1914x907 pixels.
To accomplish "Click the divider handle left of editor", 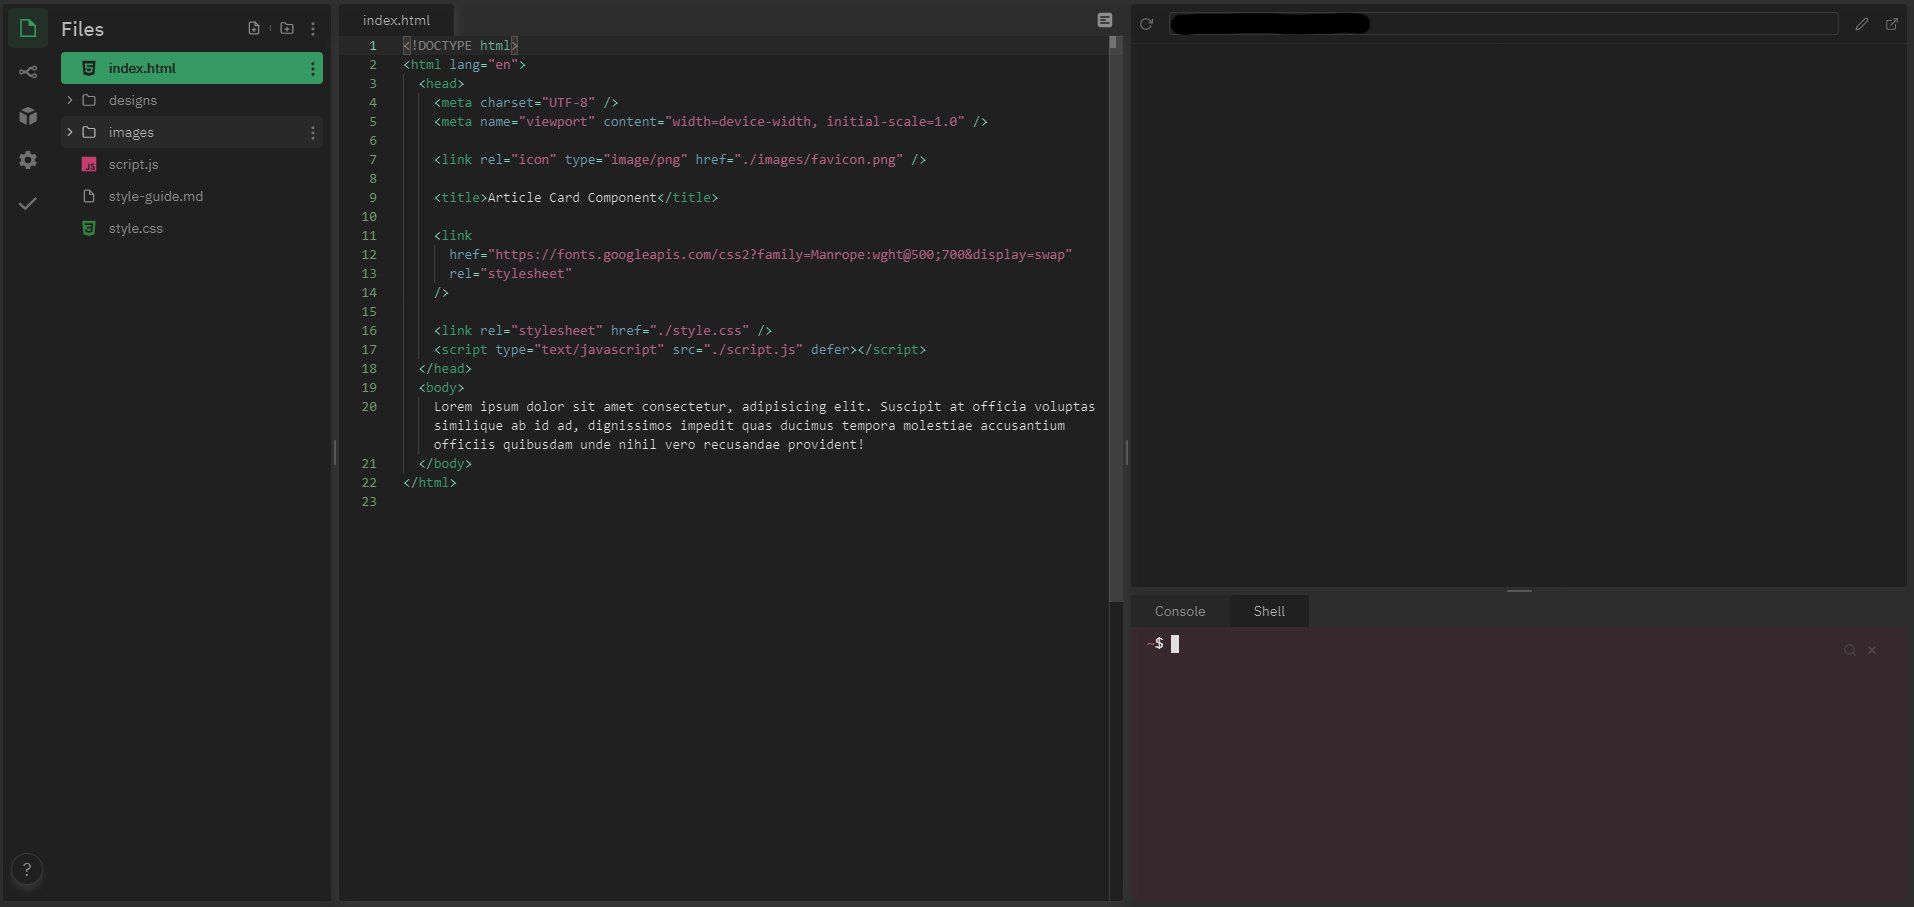I will point(335,453).
